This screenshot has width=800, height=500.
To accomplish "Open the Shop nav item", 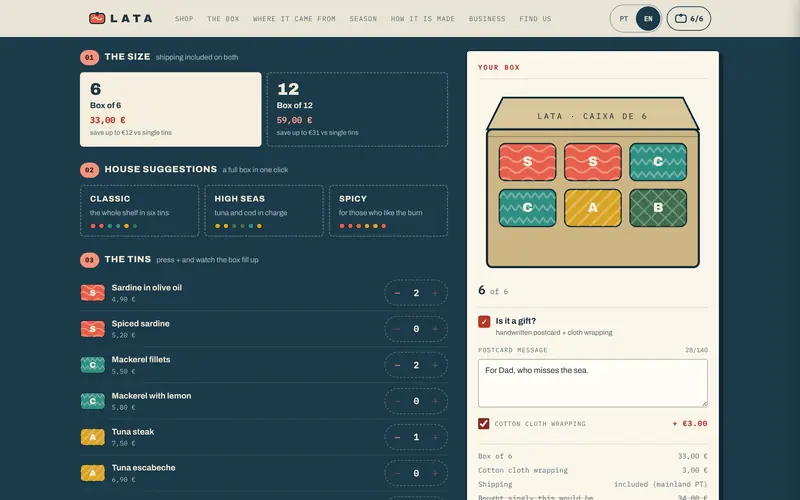I will (x=184, y=19).
